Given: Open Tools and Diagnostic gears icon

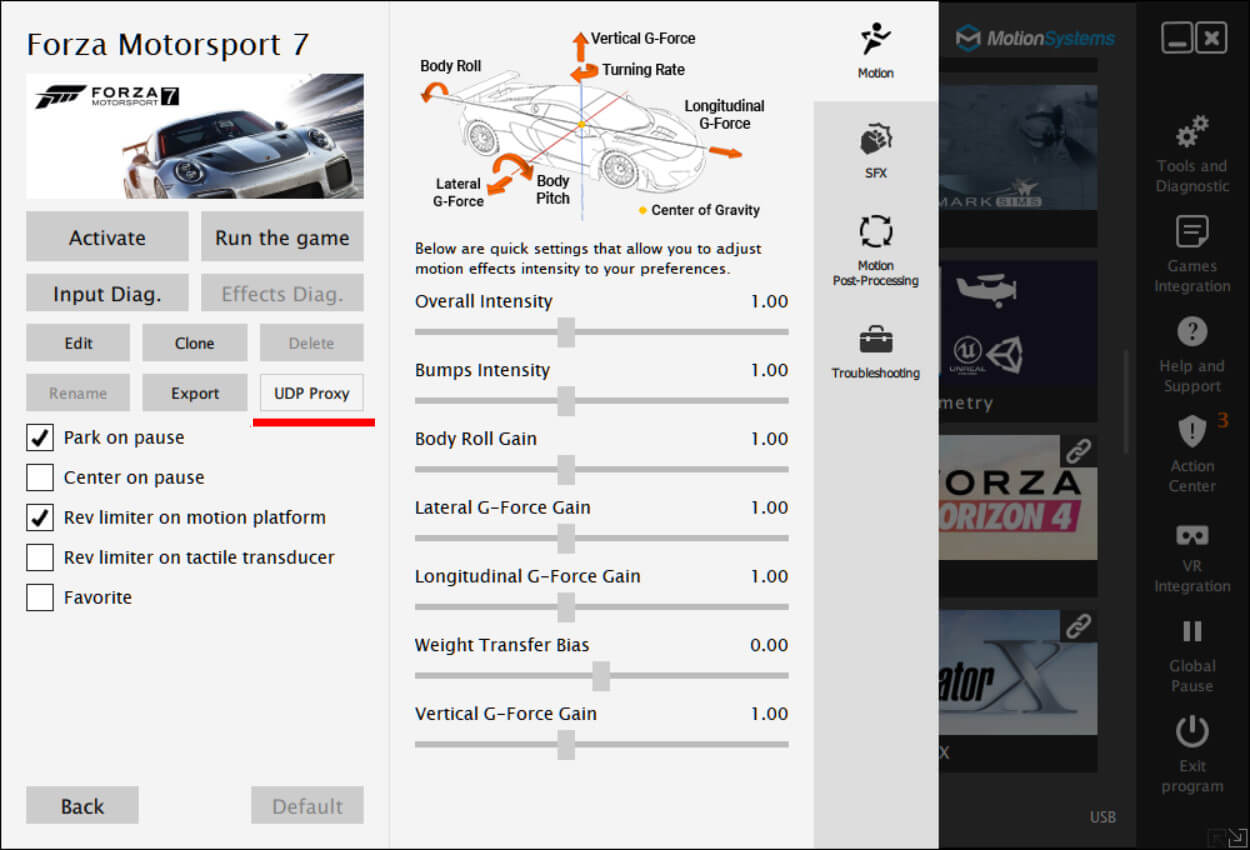Looking at the screenshot, I should pyautogui.click(x=1192, y=131).
